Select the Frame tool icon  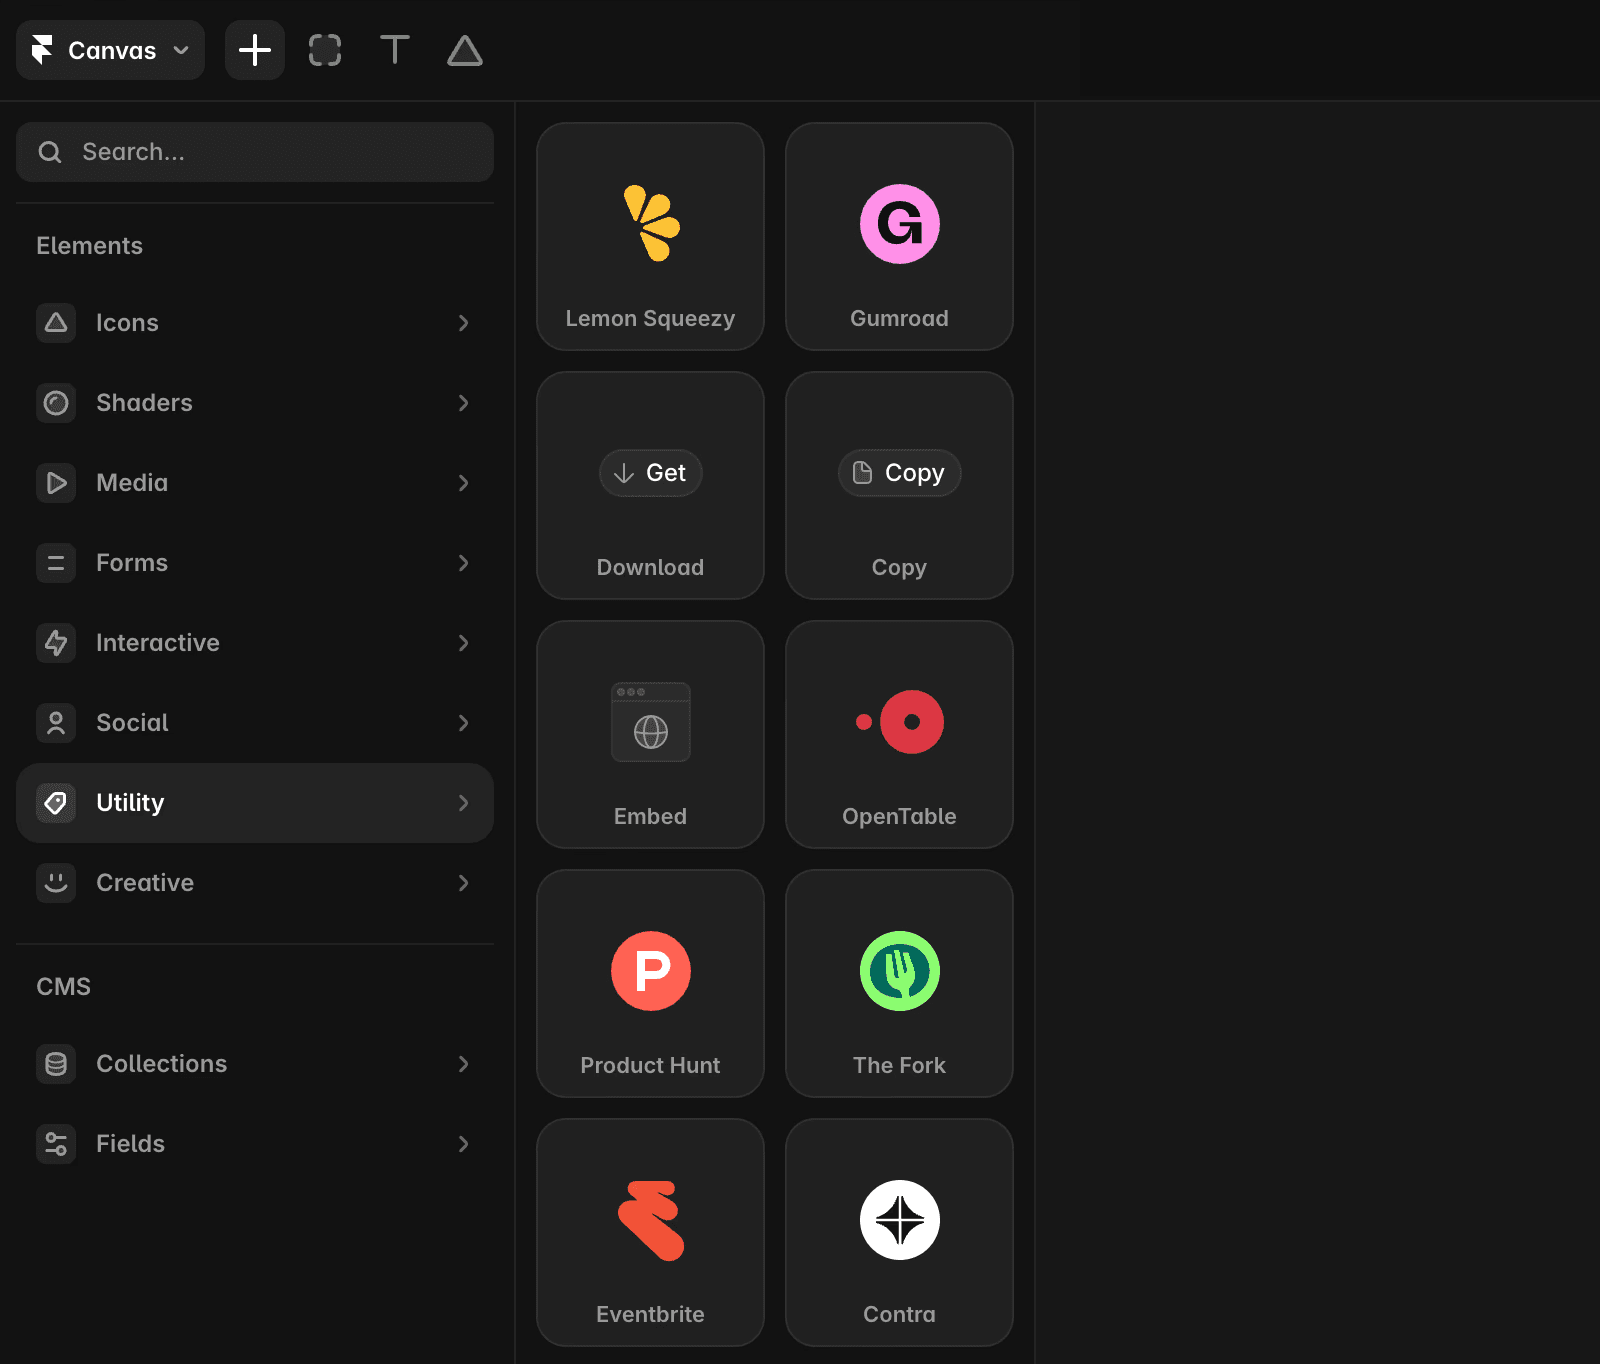point(325,50)
